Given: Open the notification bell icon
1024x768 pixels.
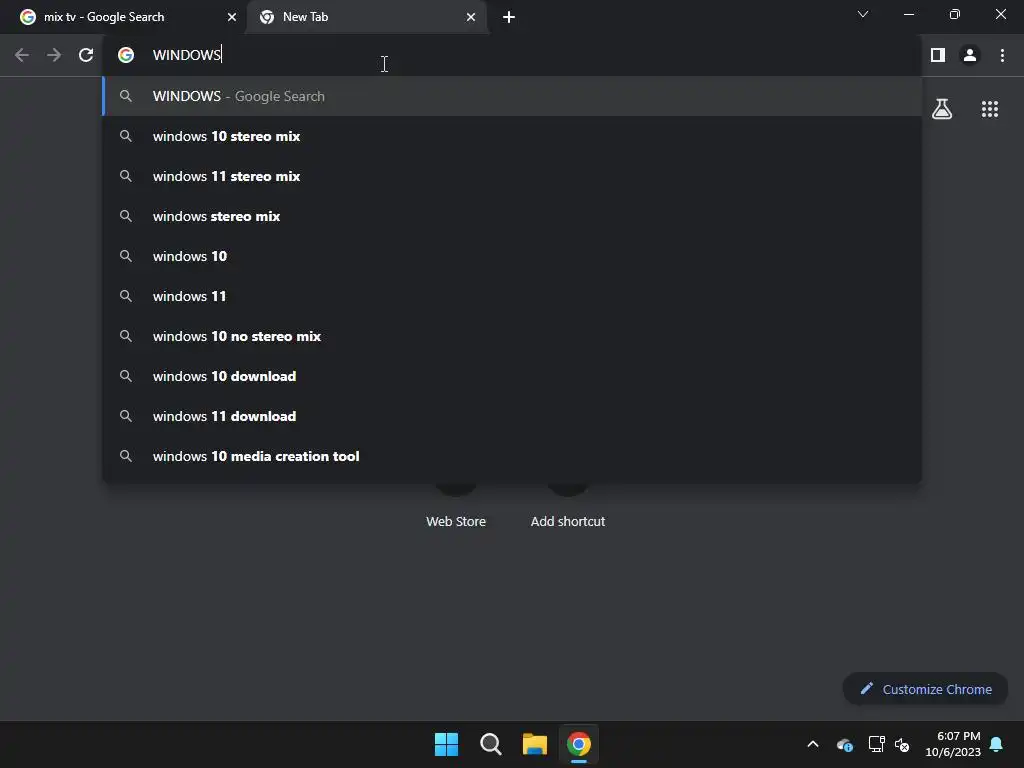Looking at the screenshot, I should (997, 744).
